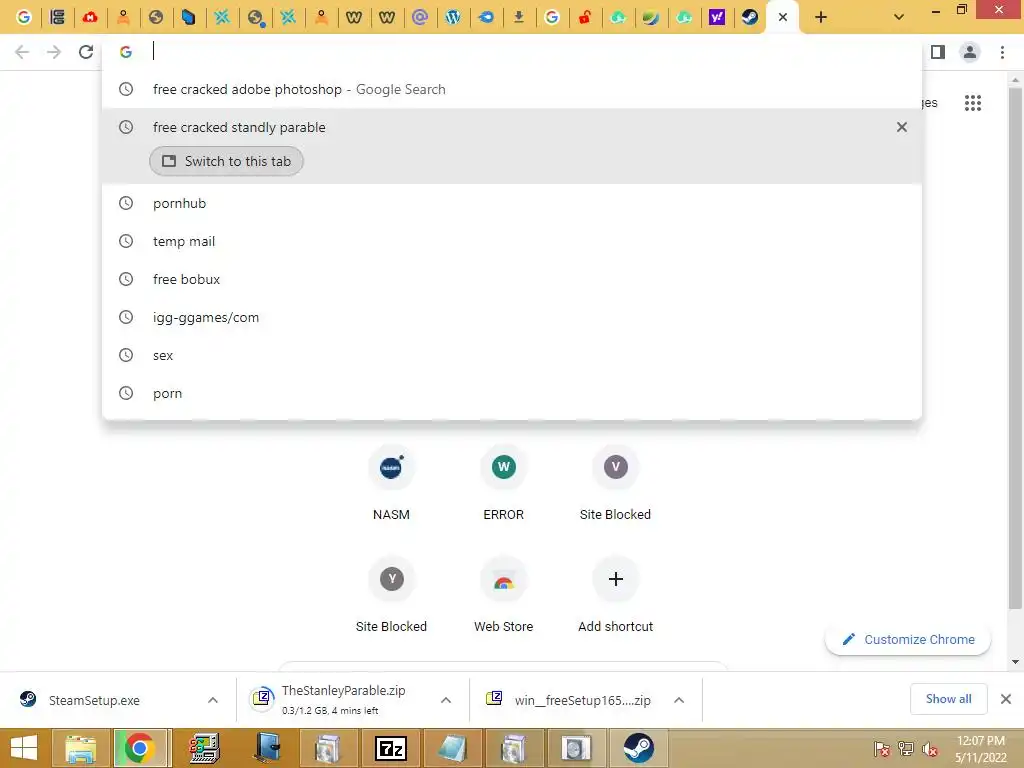The image size is (1024, 768).
Task: Add a new tab with the plus button
Action: [x=821, y=17]
